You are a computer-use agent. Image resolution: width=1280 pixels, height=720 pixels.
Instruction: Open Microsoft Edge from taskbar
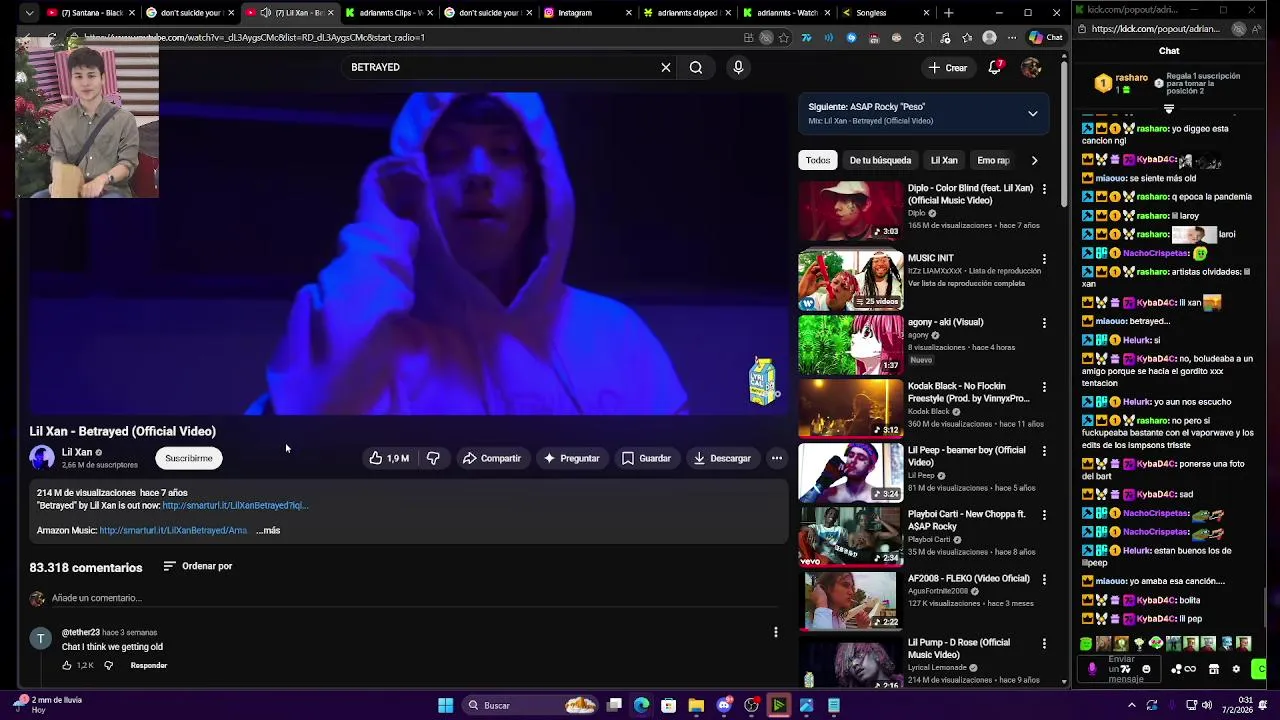(642, 705)
